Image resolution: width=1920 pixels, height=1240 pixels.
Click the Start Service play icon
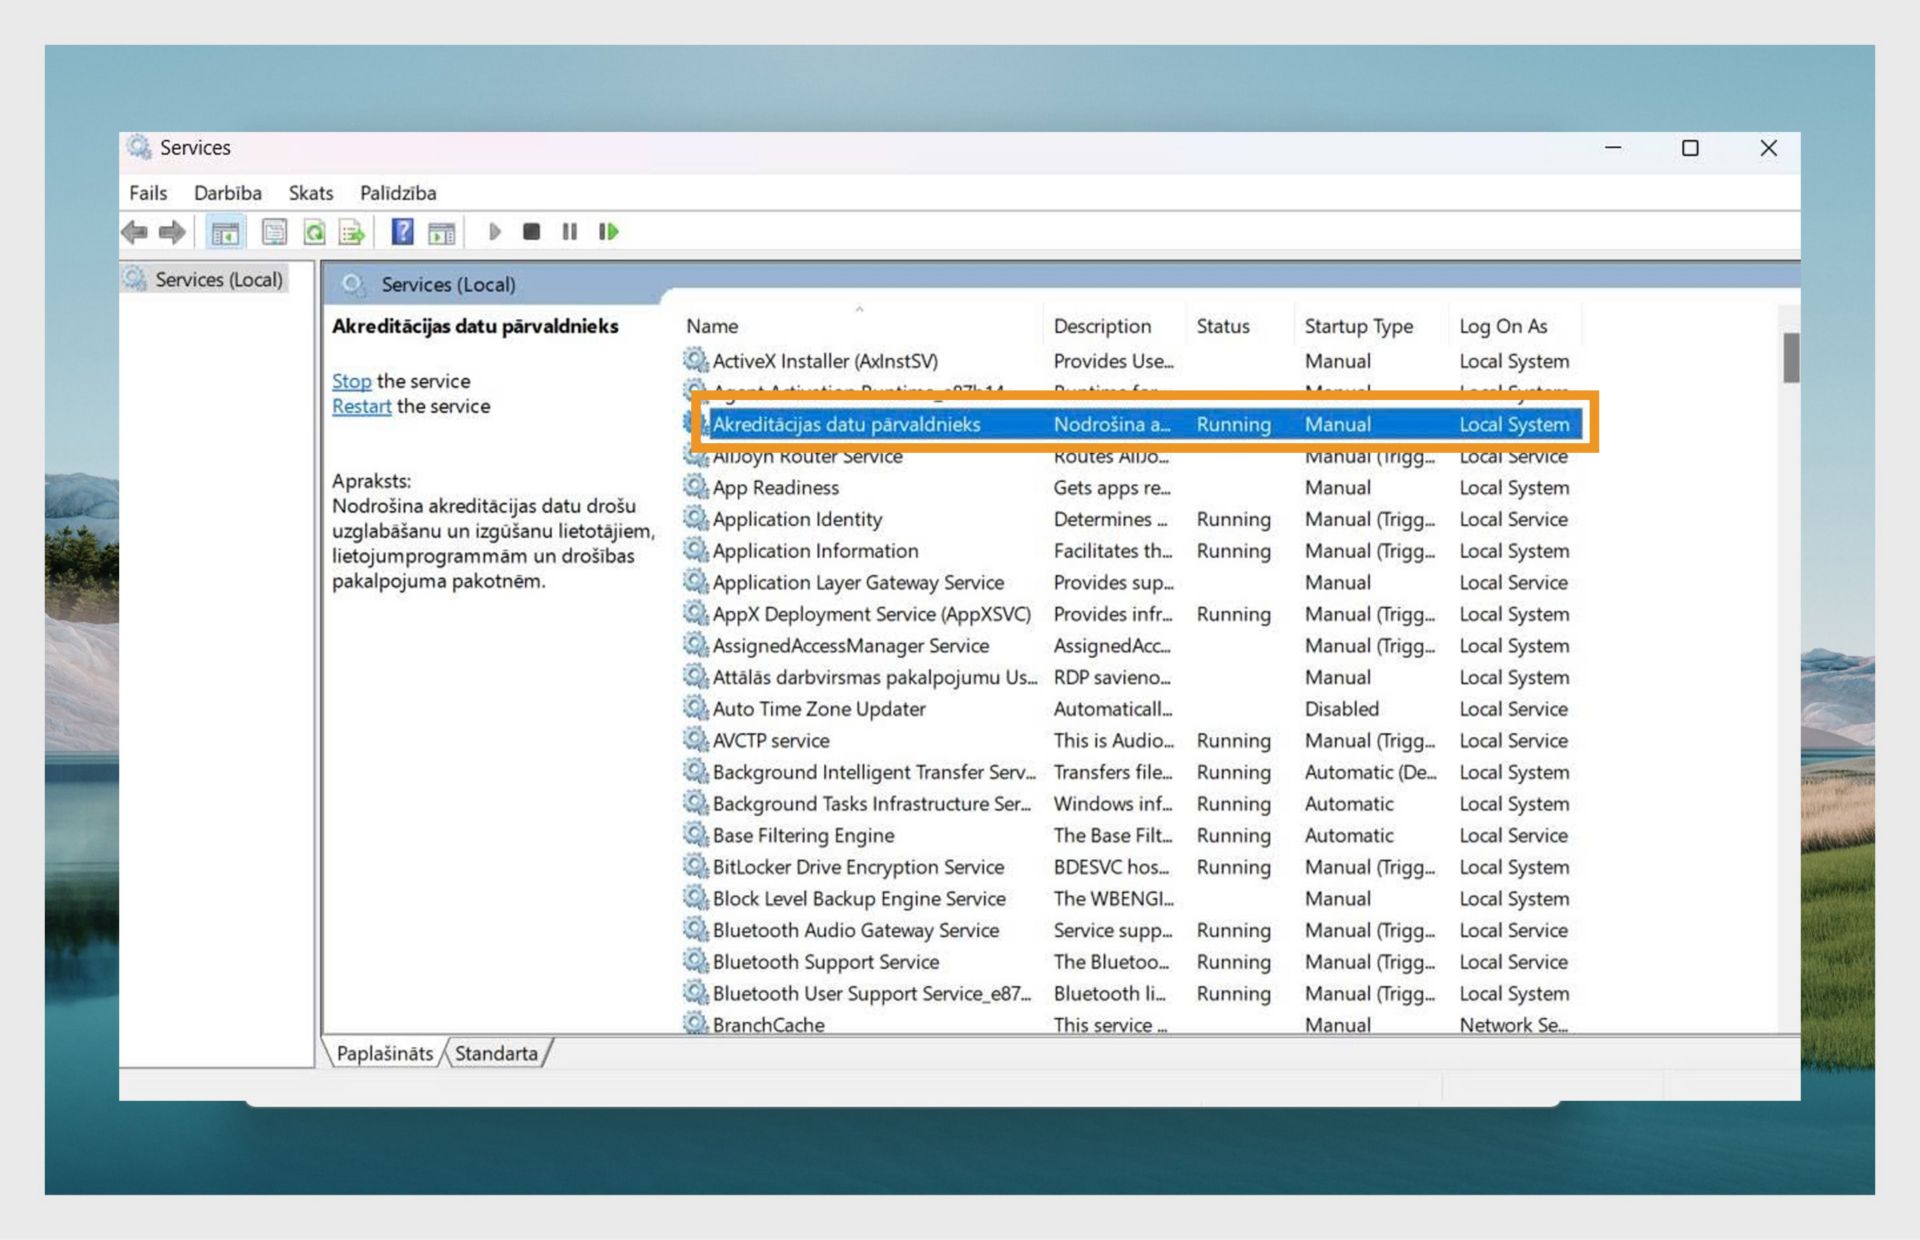click(x=494, y=232)
